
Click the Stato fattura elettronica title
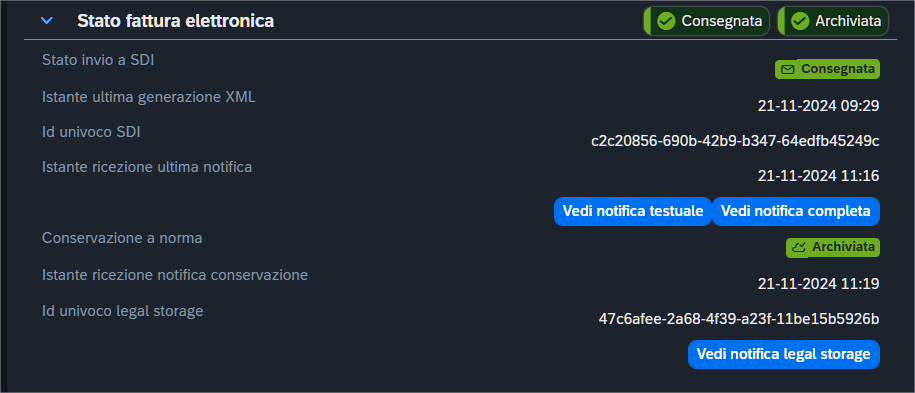coord(176,22)
